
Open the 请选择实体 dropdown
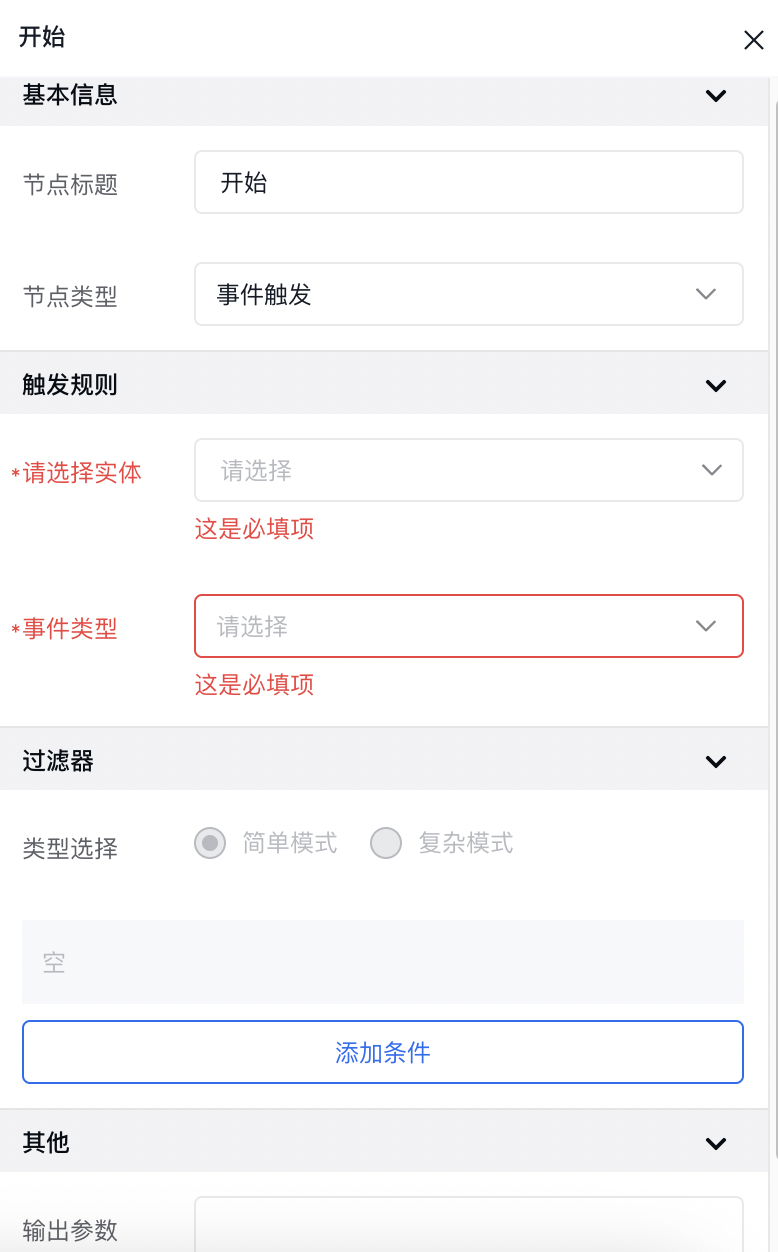[x=468, y=470]
